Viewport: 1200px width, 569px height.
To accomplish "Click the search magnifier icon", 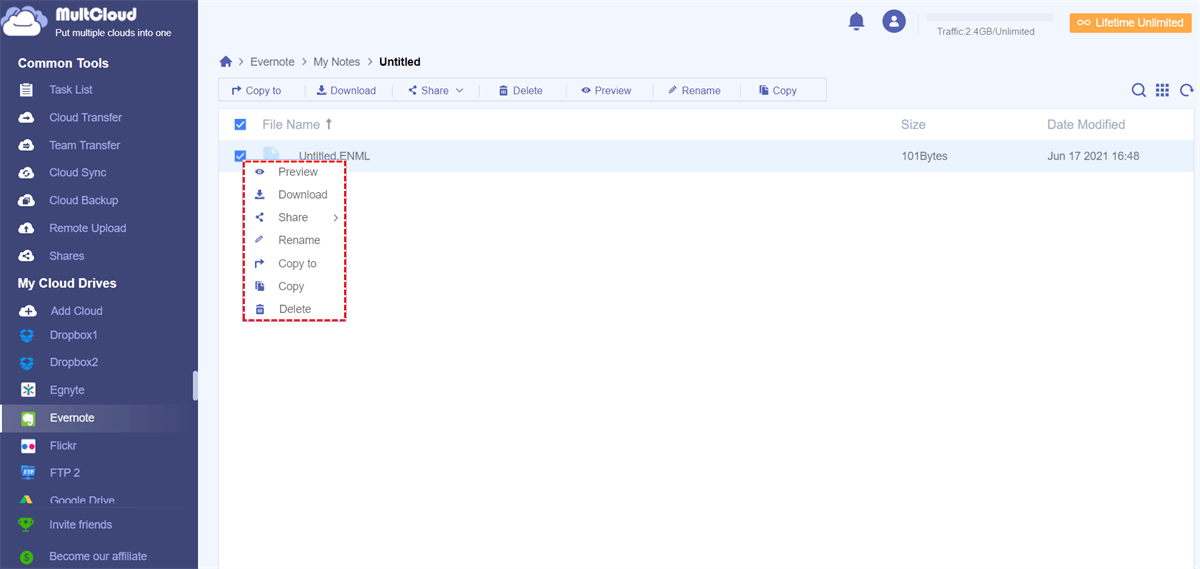I will tap(1139, 90).
